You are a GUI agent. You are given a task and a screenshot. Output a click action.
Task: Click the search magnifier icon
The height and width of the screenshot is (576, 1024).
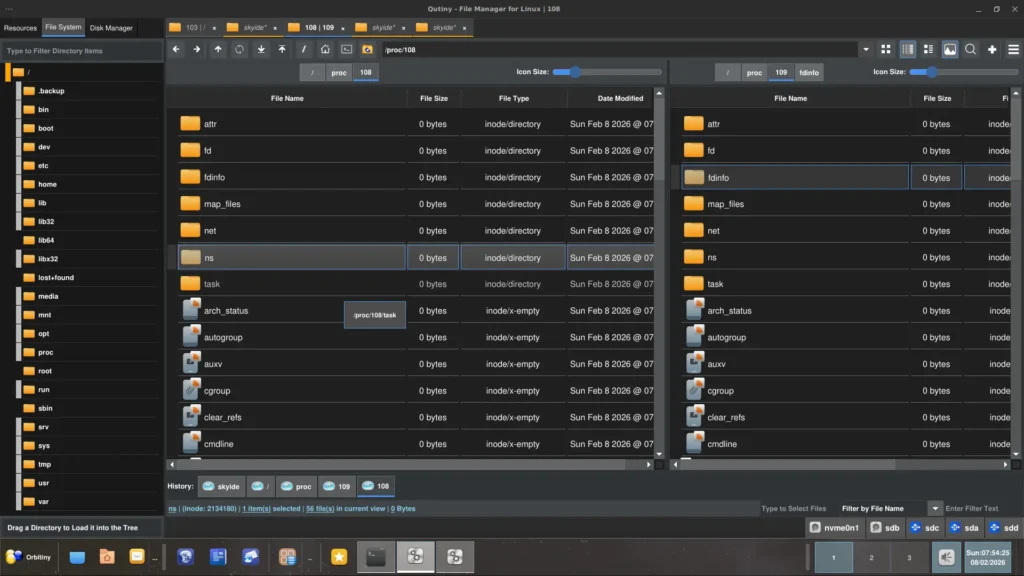[x=970, y=49]
